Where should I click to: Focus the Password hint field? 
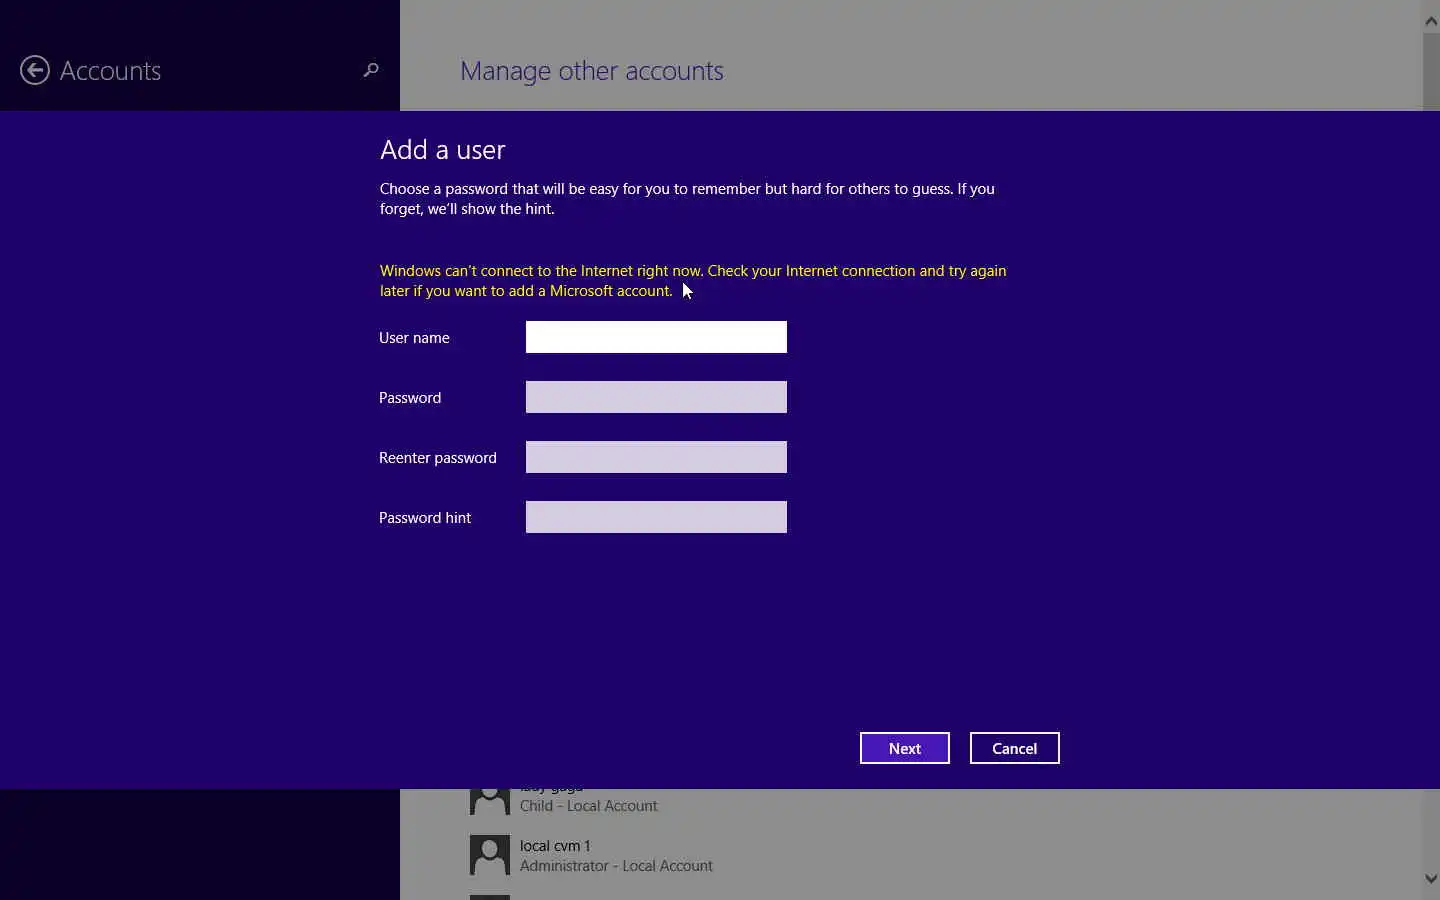point(656,517)
